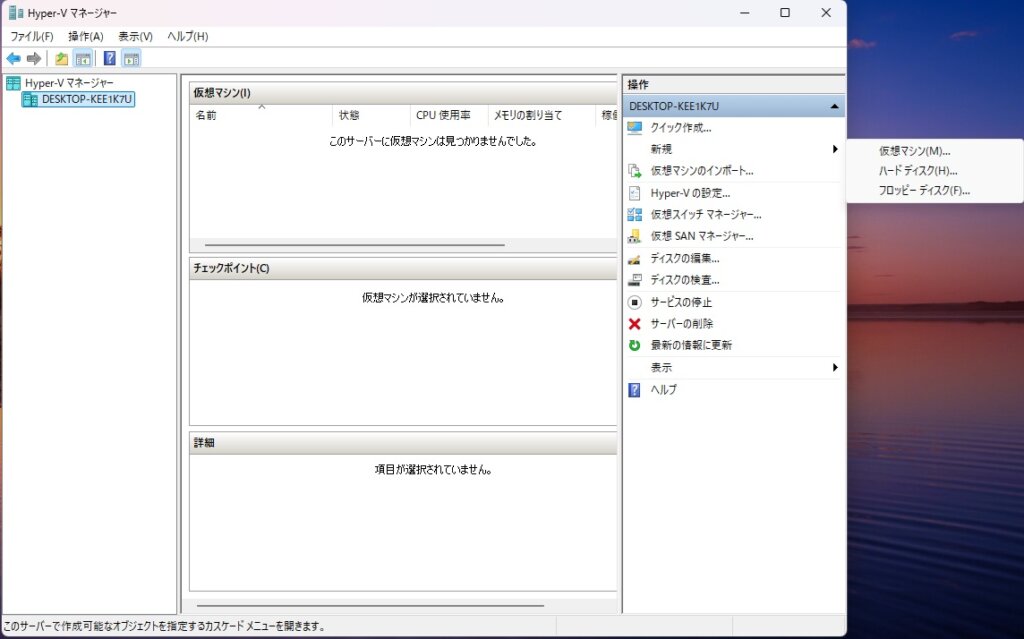Click the ディスクの検査 icon
This screenshot has height=639, width=1024.
634,280
